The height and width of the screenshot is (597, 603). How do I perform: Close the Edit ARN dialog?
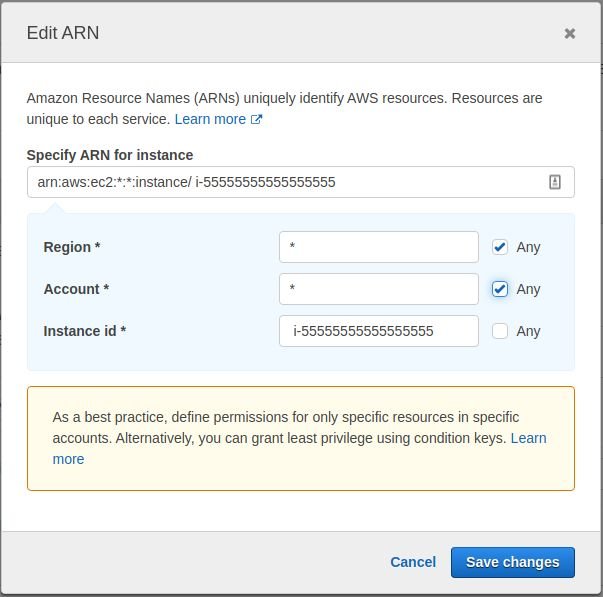570,33
